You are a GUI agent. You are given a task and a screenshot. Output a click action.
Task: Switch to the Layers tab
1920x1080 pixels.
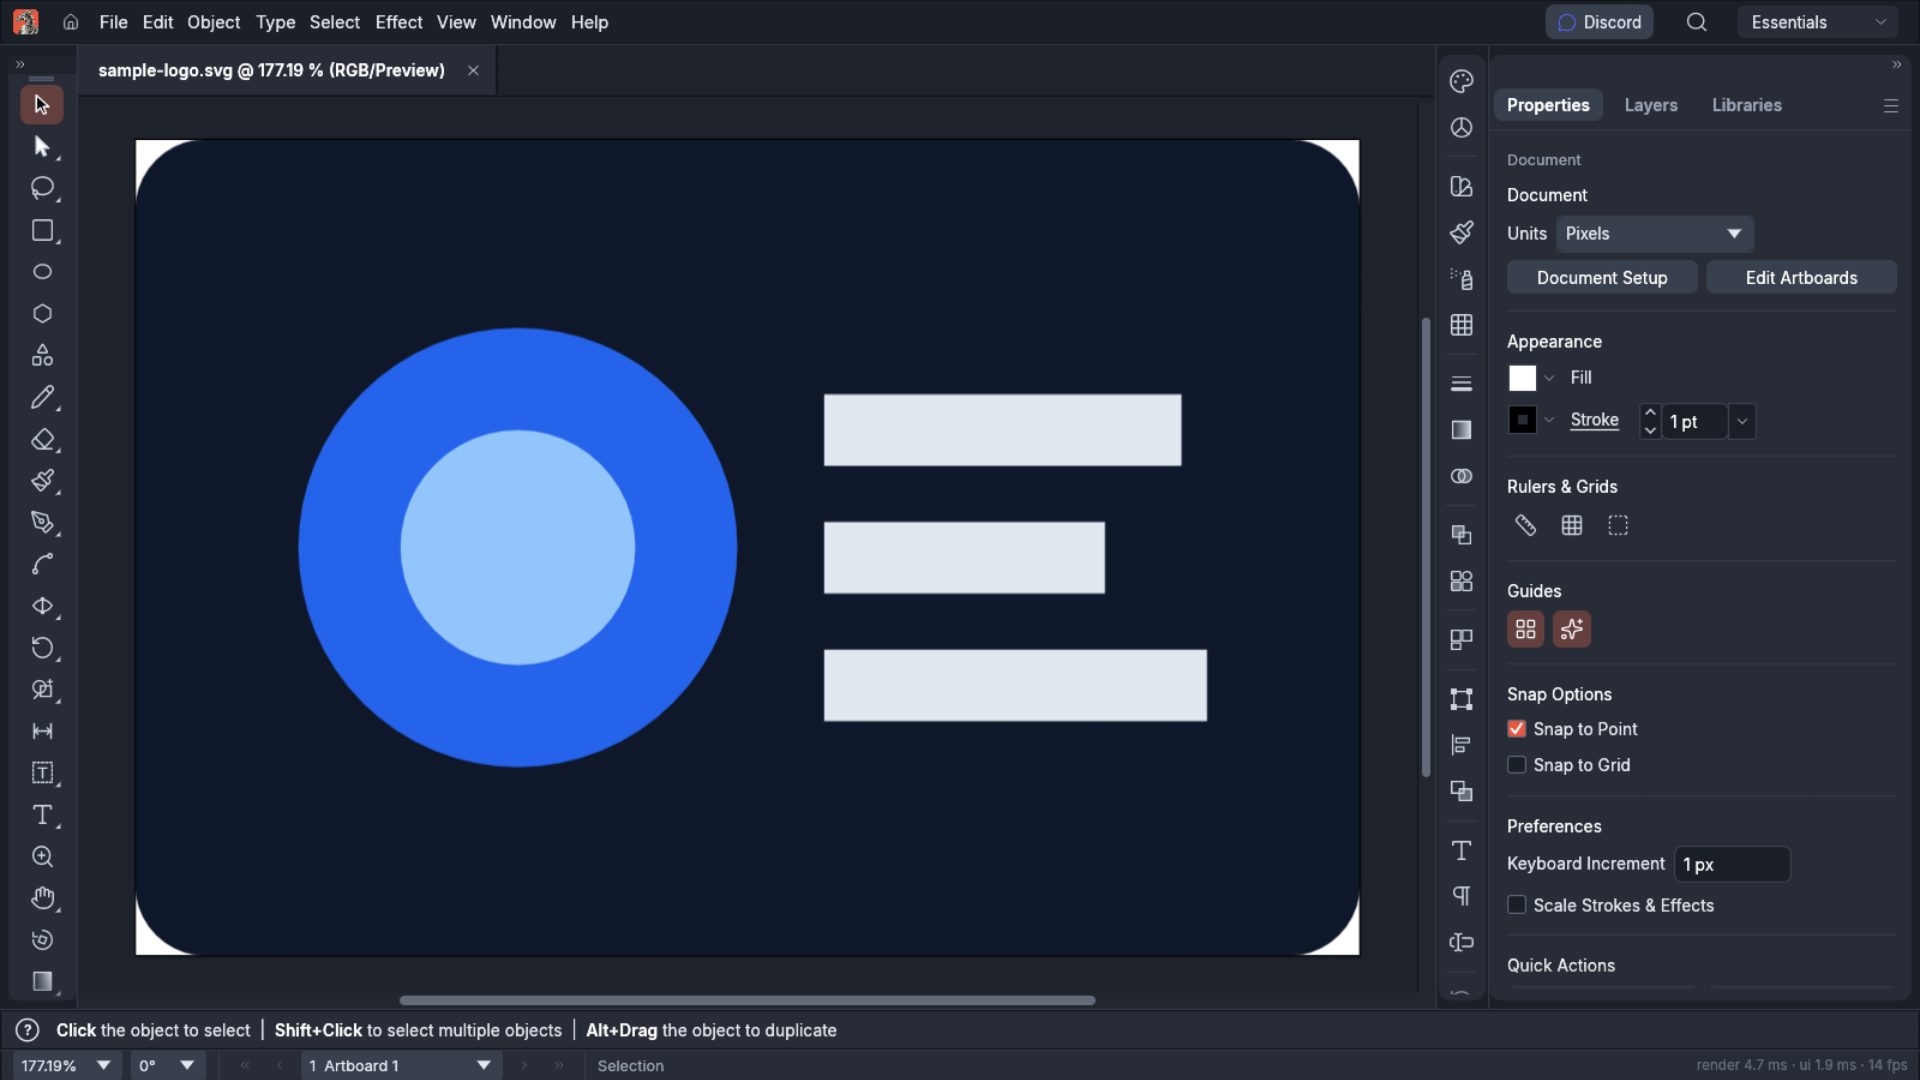click(x=1650, y=105)
